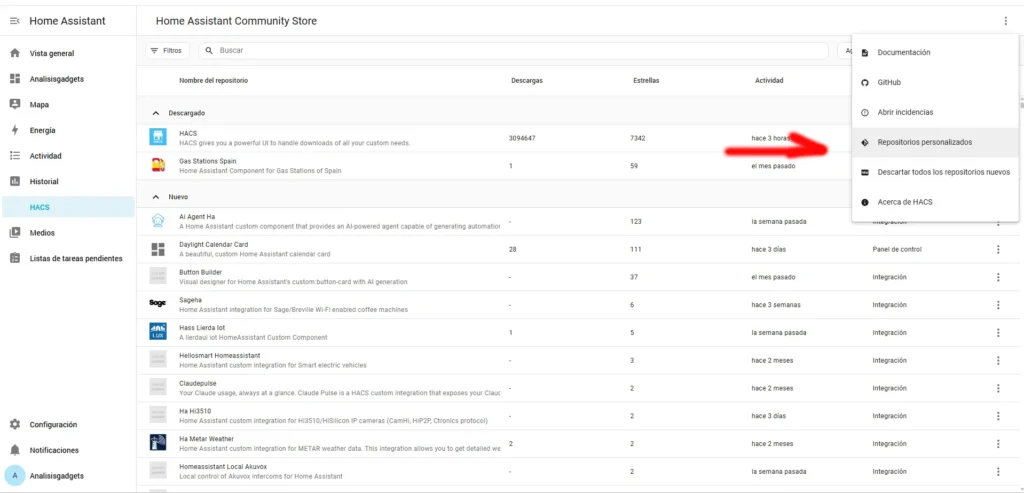The height and width of the screenshot is (493, 1024).
Task: Choose GitHub from the menu
Action: coord(935,82)
